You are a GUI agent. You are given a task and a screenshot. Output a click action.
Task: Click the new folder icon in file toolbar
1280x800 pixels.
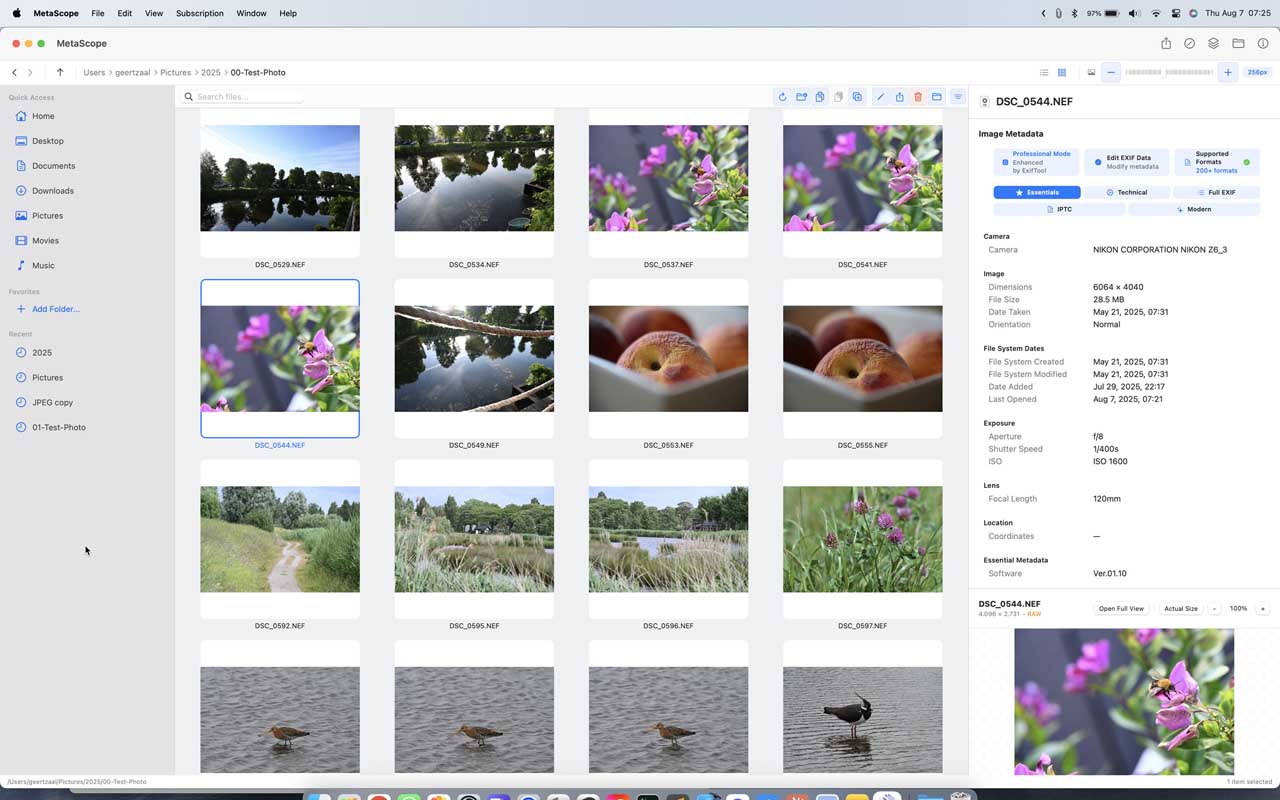[801, 97]
